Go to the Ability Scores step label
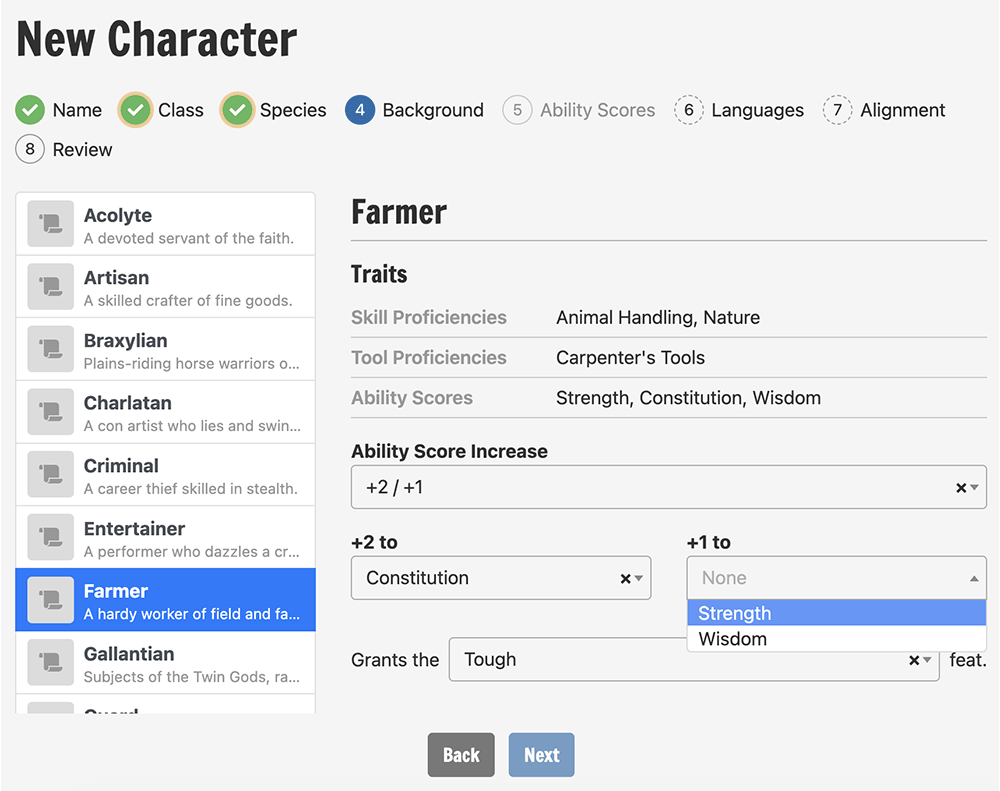The height and width of the screenshot is (791, 1000). pyautogui.click(x=598, y=110)
